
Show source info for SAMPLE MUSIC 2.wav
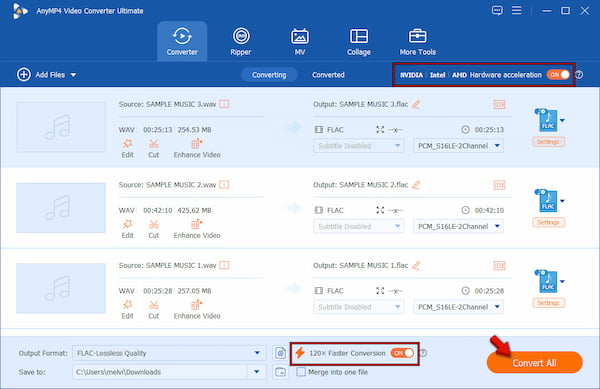(x=224, y=185)
